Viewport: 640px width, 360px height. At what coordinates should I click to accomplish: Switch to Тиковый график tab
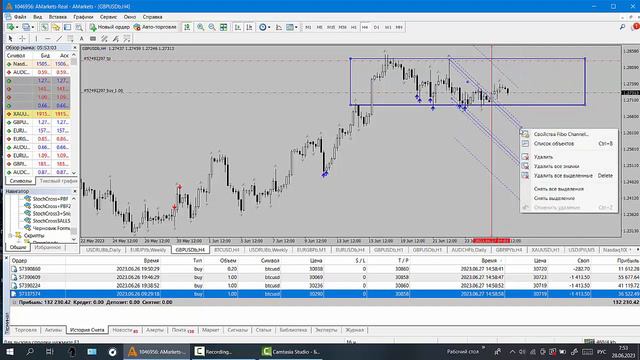point(58,181)
